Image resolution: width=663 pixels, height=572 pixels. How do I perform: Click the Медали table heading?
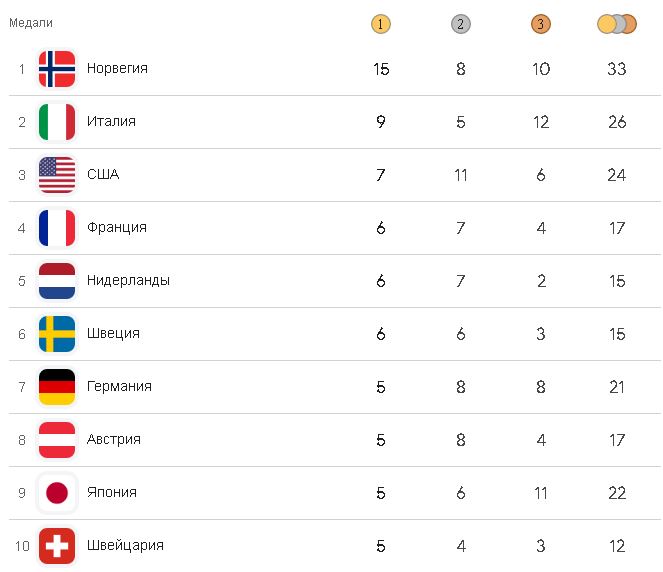[31, 22]
